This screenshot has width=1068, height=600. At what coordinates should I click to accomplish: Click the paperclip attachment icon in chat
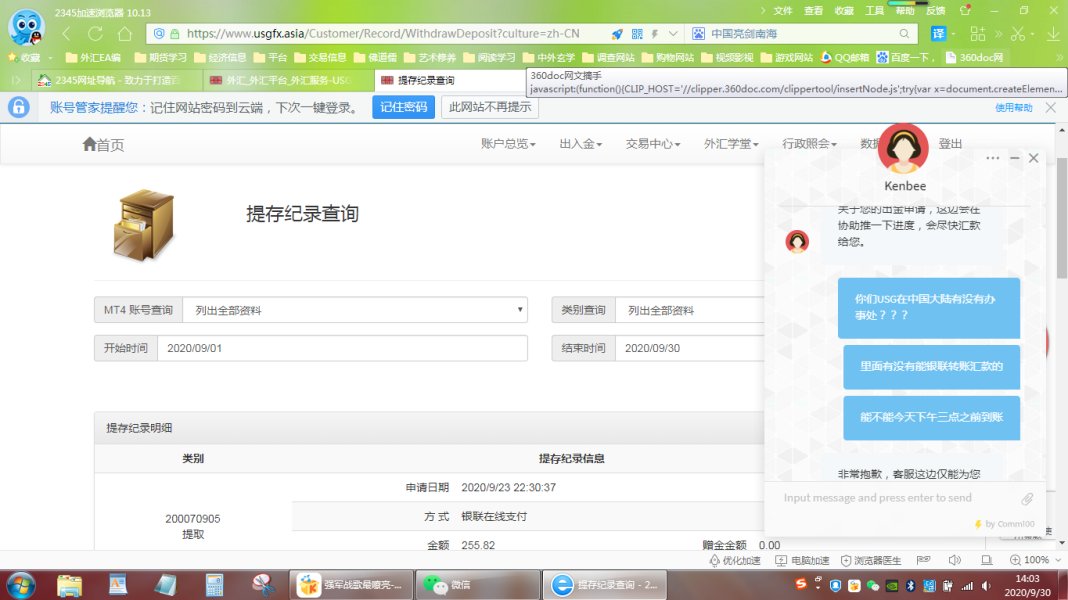(x=1026, y=498)
